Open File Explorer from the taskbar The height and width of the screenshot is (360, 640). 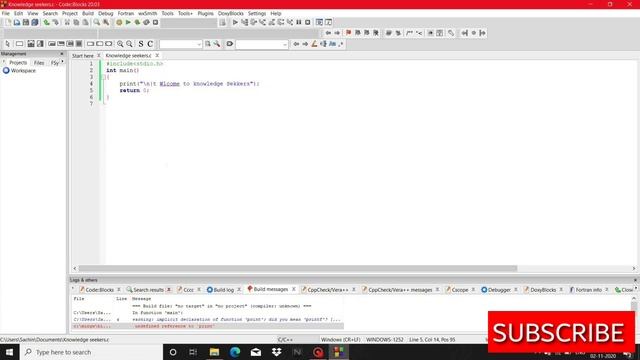214,352
